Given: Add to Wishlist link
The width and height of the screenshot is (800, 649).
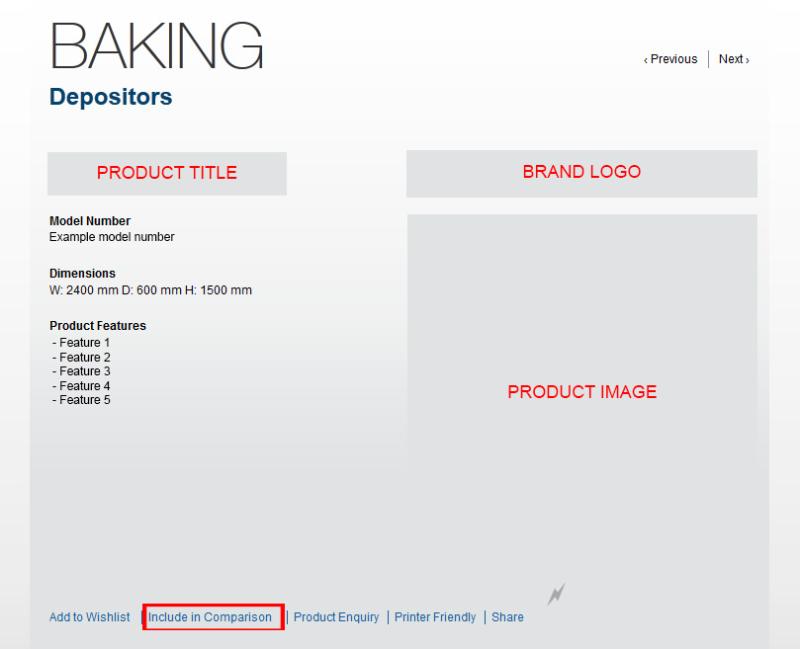Looking at the screenshot, I should [89, 617].
